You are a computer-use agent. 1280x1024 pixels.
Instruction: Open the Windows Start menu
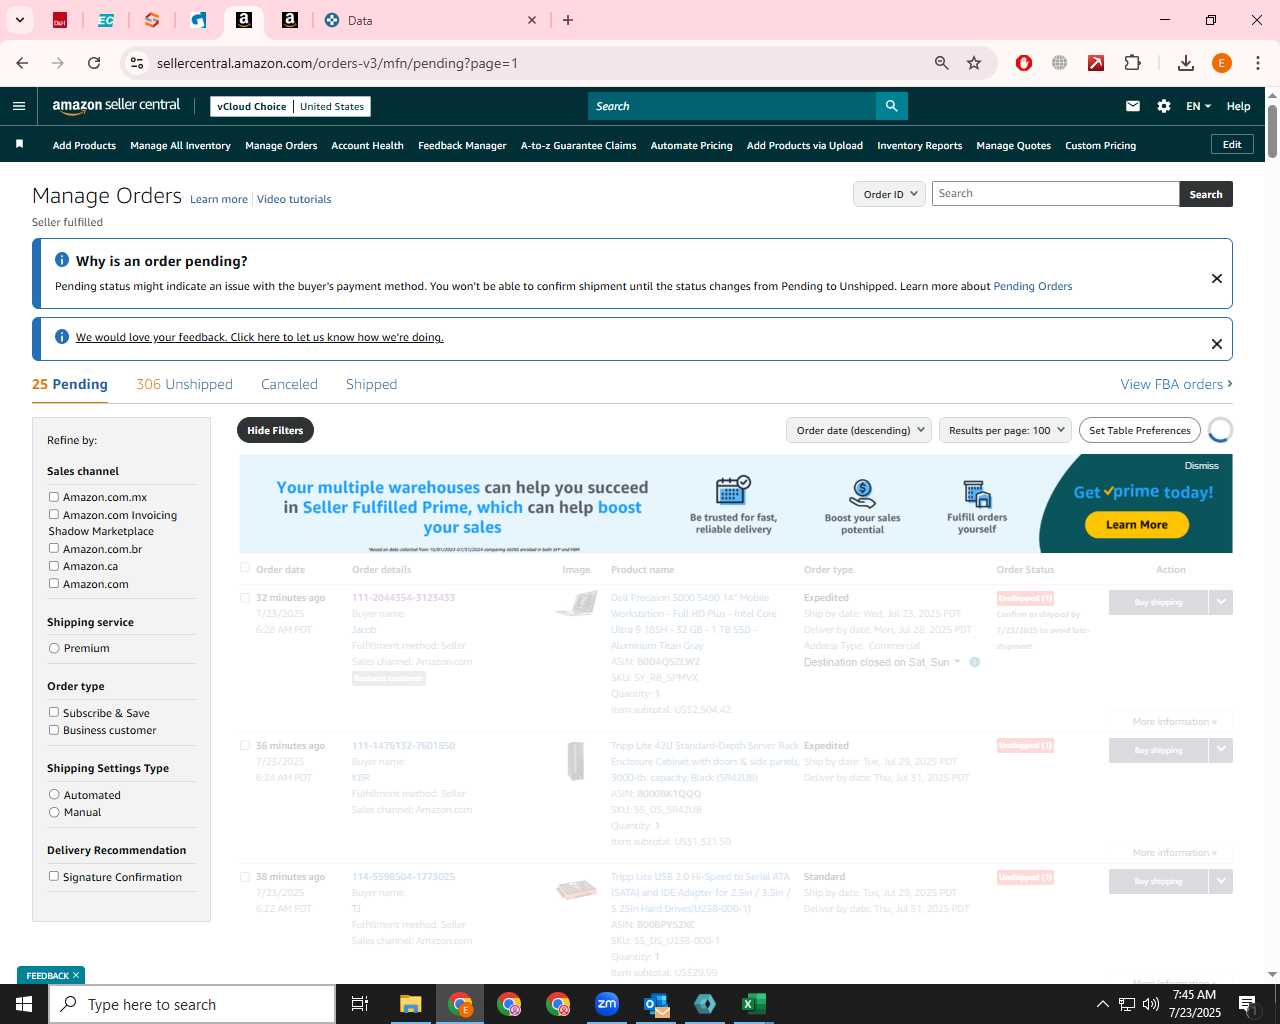tap(24, 1004)
